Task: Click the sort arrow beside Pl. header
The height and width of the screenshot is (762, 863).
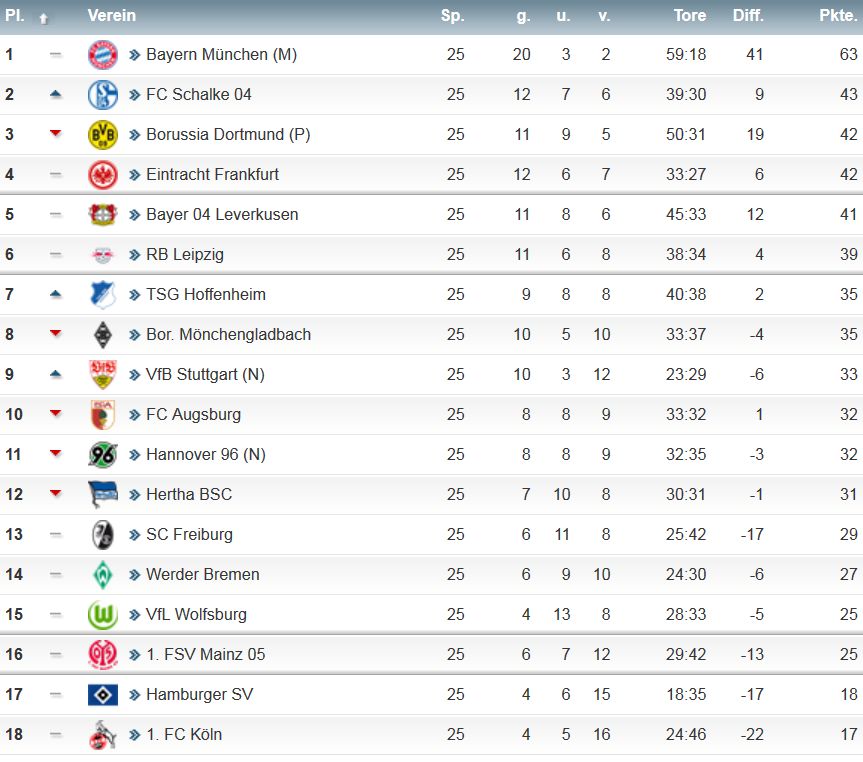Action: (x=43, y=17)
